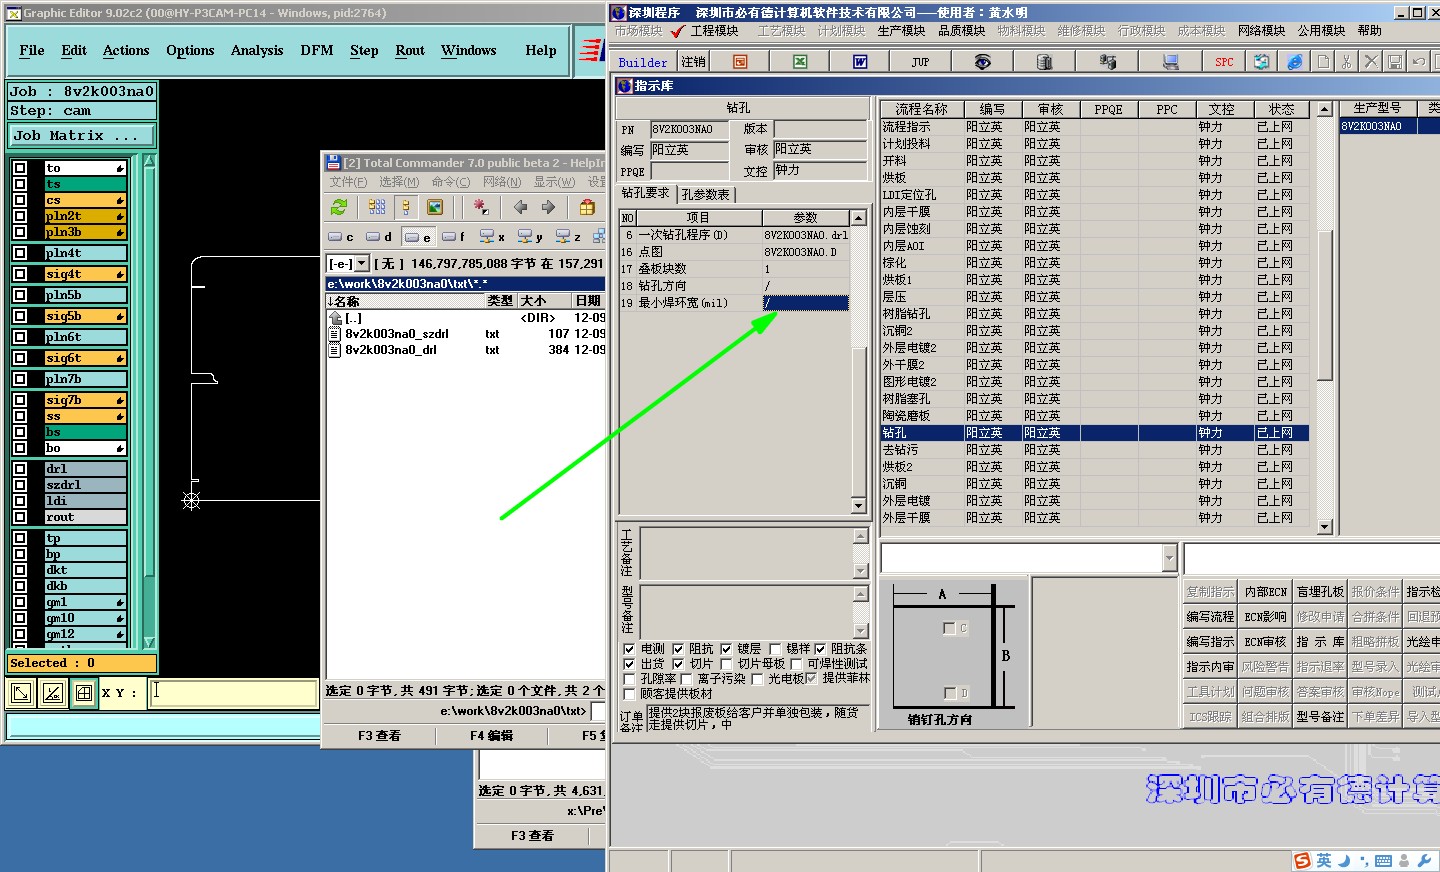The height and width of the screenshot is (872, 1440).
Task: Click scroll-up arrow of process list
Action: [x=1325, y=109]
